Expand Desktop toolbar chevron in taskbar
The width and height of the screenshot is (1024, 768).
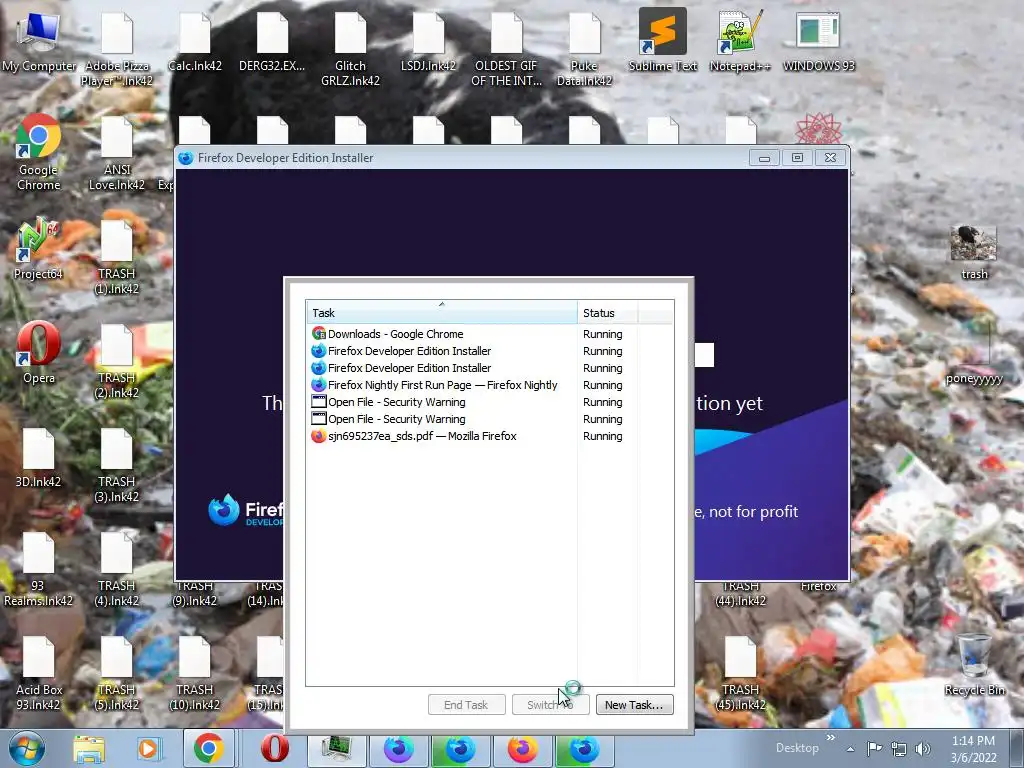(x=831, y=738)
